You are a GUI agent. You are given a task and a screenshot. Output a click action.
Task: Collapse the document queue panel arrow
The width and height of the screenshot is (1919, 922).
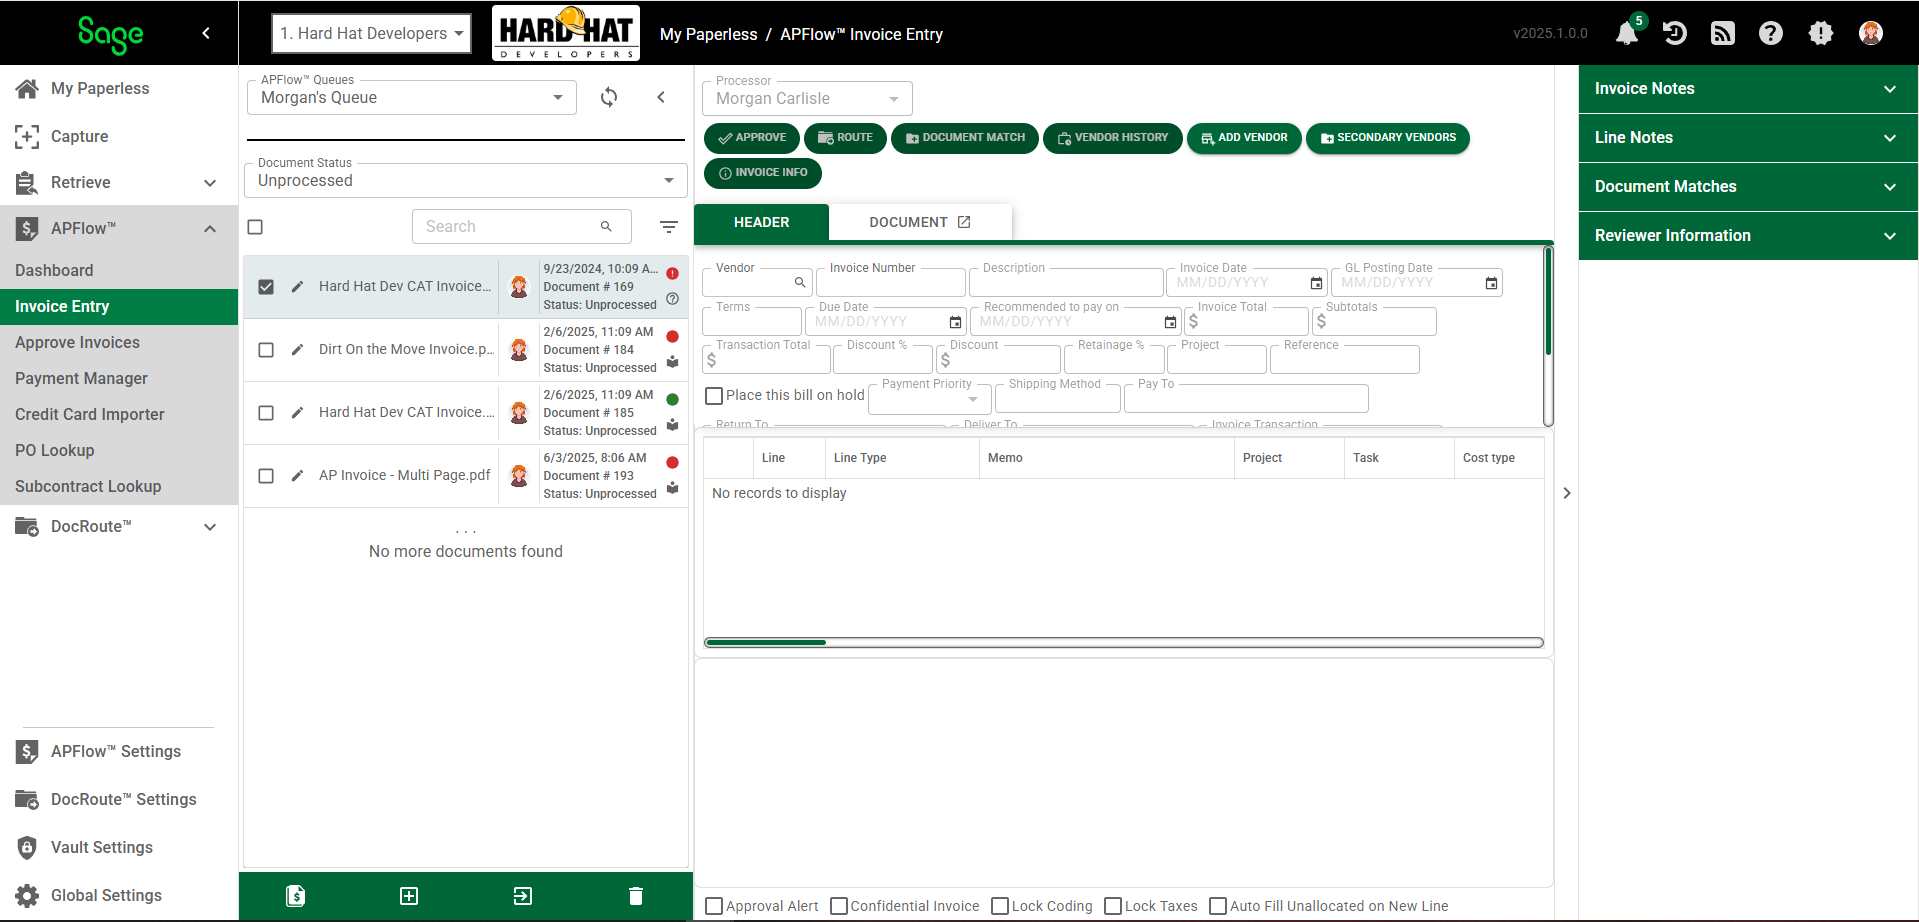coord(661,97)
